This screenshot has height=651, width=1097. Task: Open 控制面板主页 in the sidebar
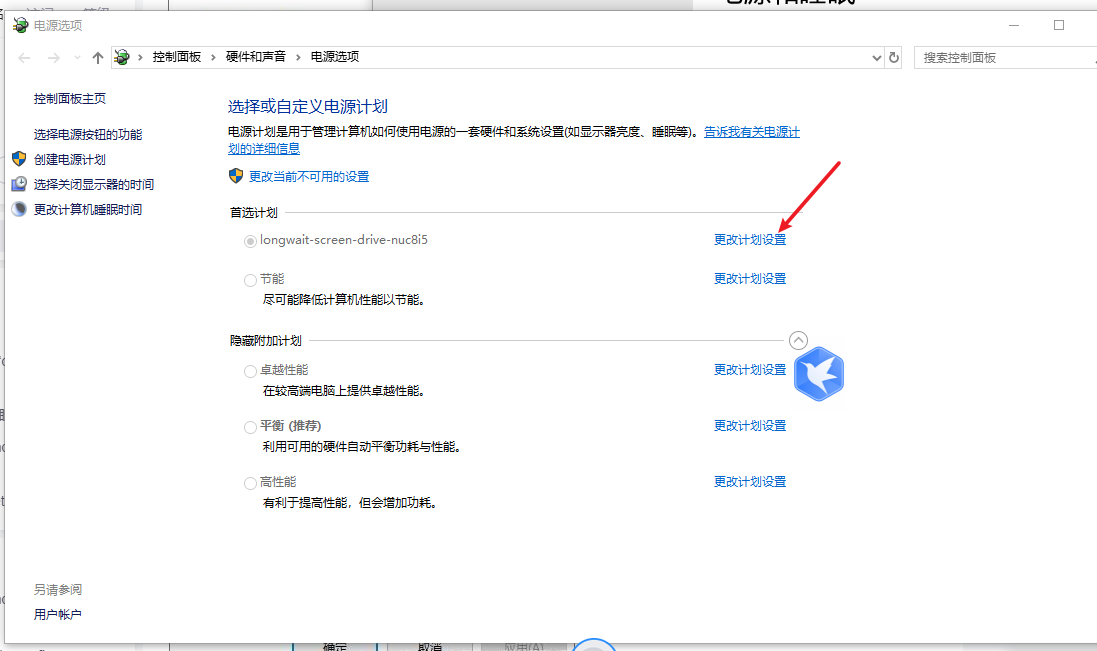(x=70, y=99)
